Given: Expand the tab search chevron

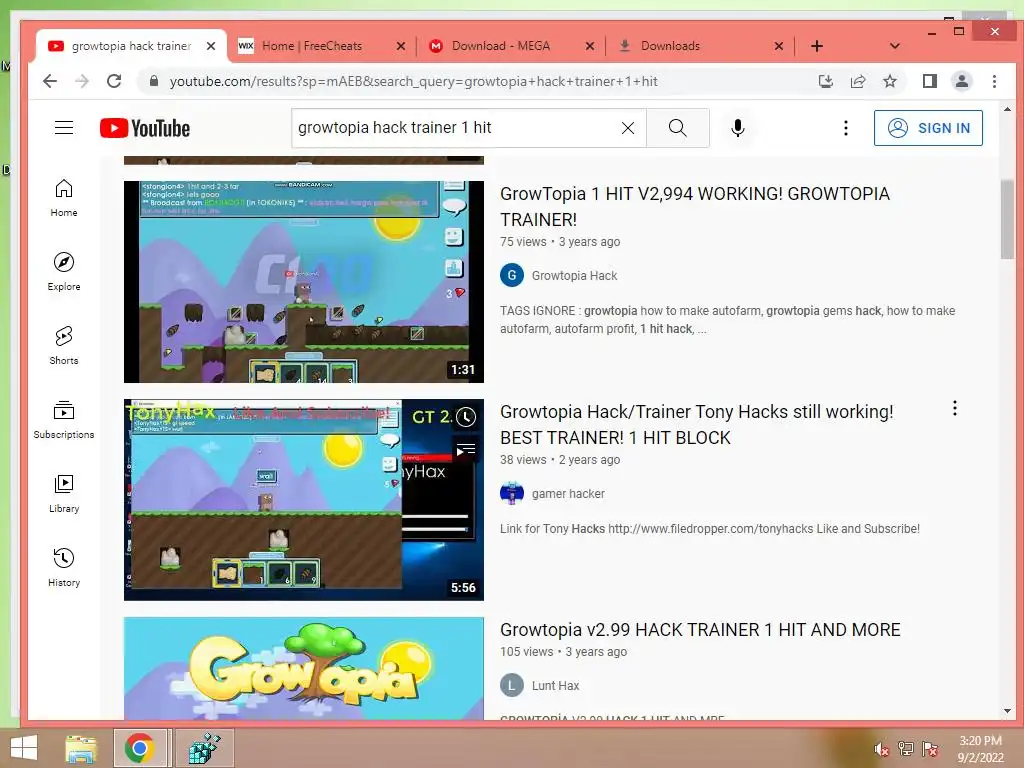Looking at the screenshot, I should point(895,46).
